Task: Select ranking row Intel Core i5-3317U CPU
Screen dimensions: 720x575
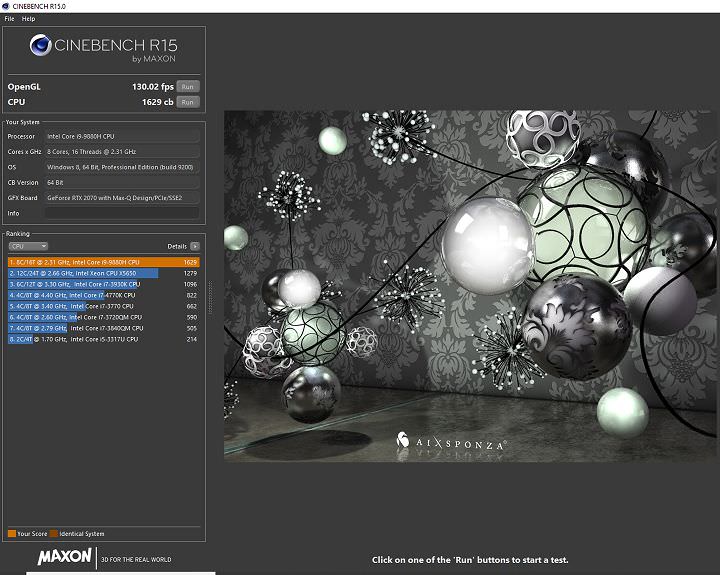Action: 104,339
